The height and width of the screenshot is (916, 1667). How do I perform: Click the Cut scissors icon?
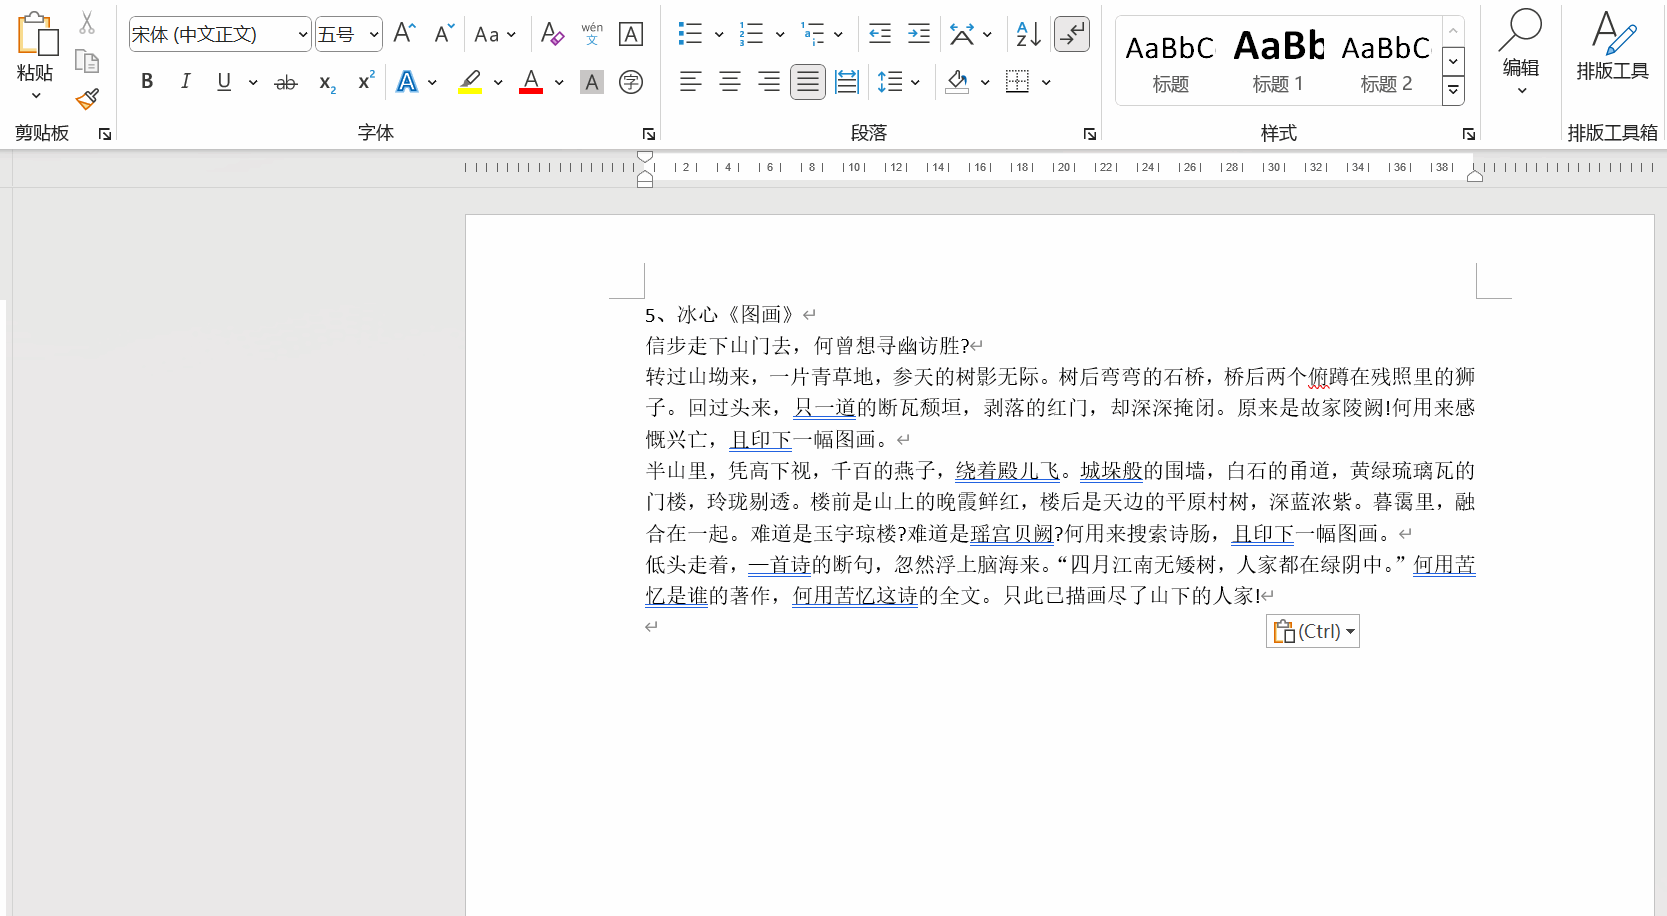tap(87, 23)
